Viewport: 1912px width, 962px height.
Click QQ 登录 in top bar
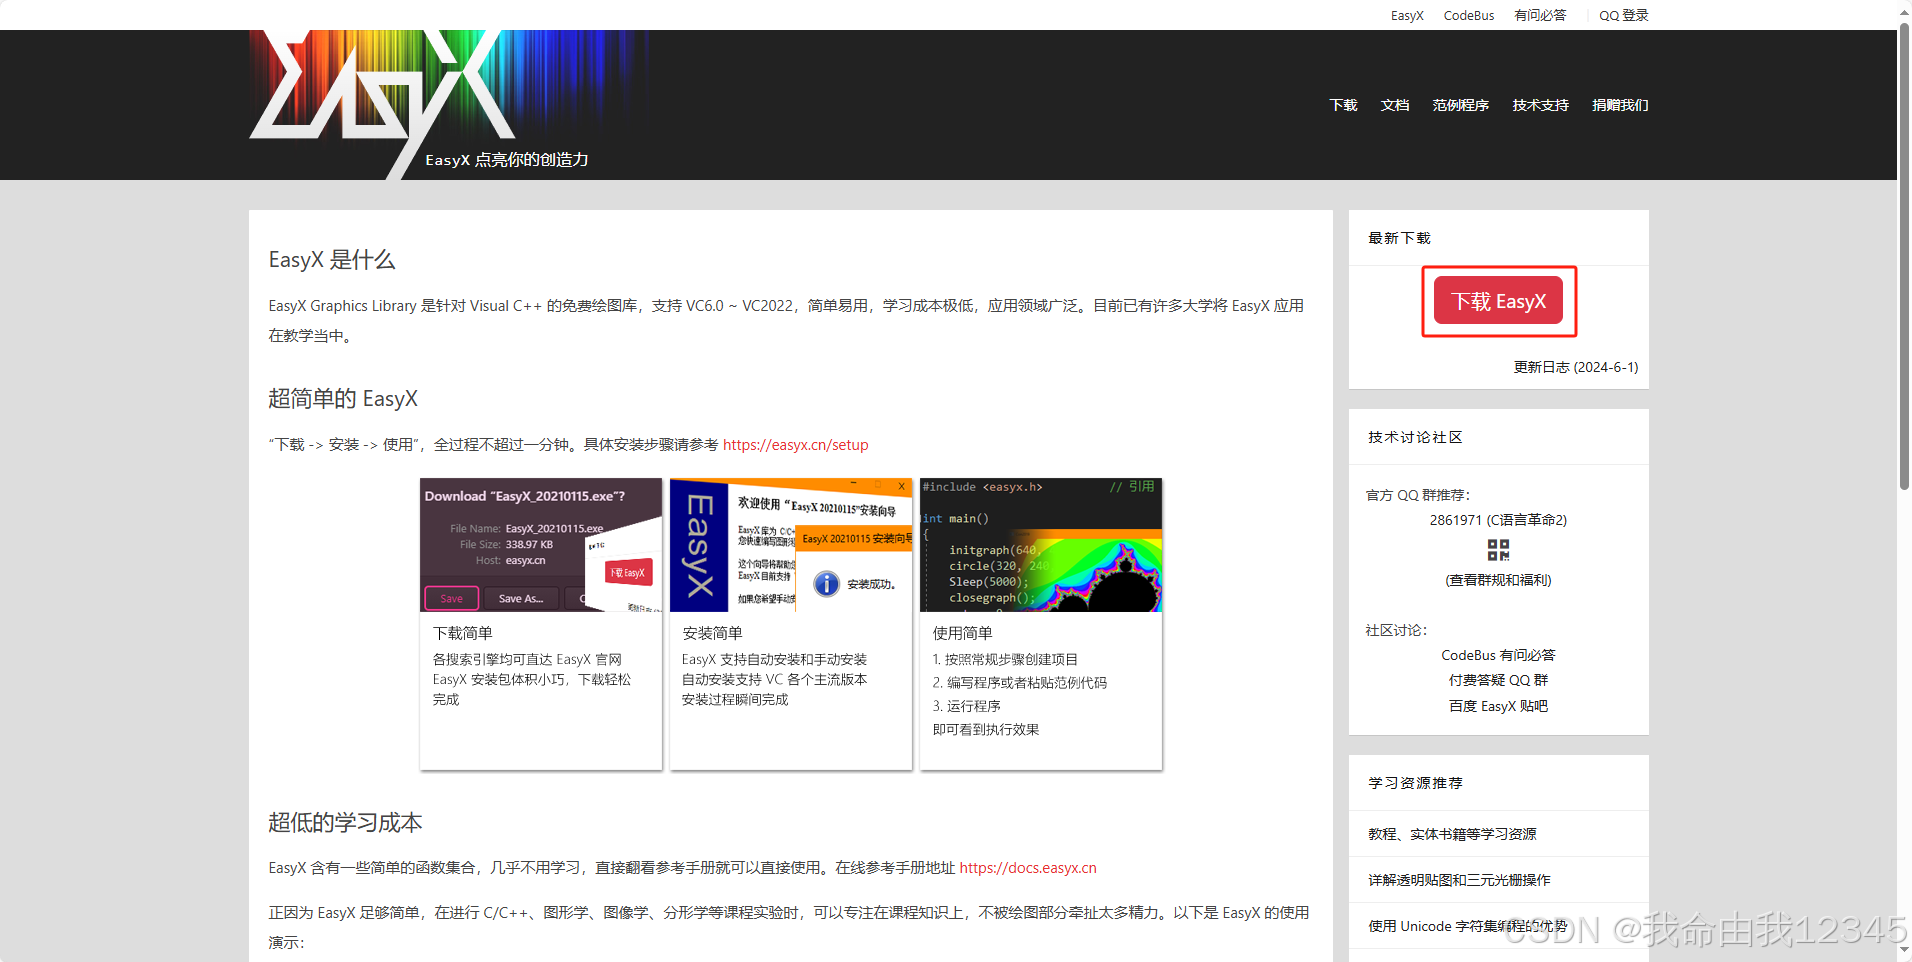(x=1623, y=15)
